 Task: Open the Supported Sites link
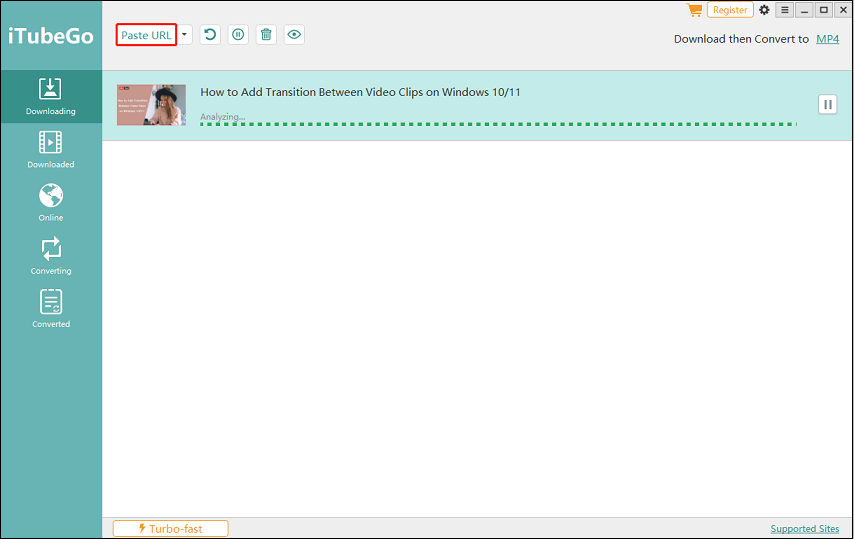tap(804, 529)
